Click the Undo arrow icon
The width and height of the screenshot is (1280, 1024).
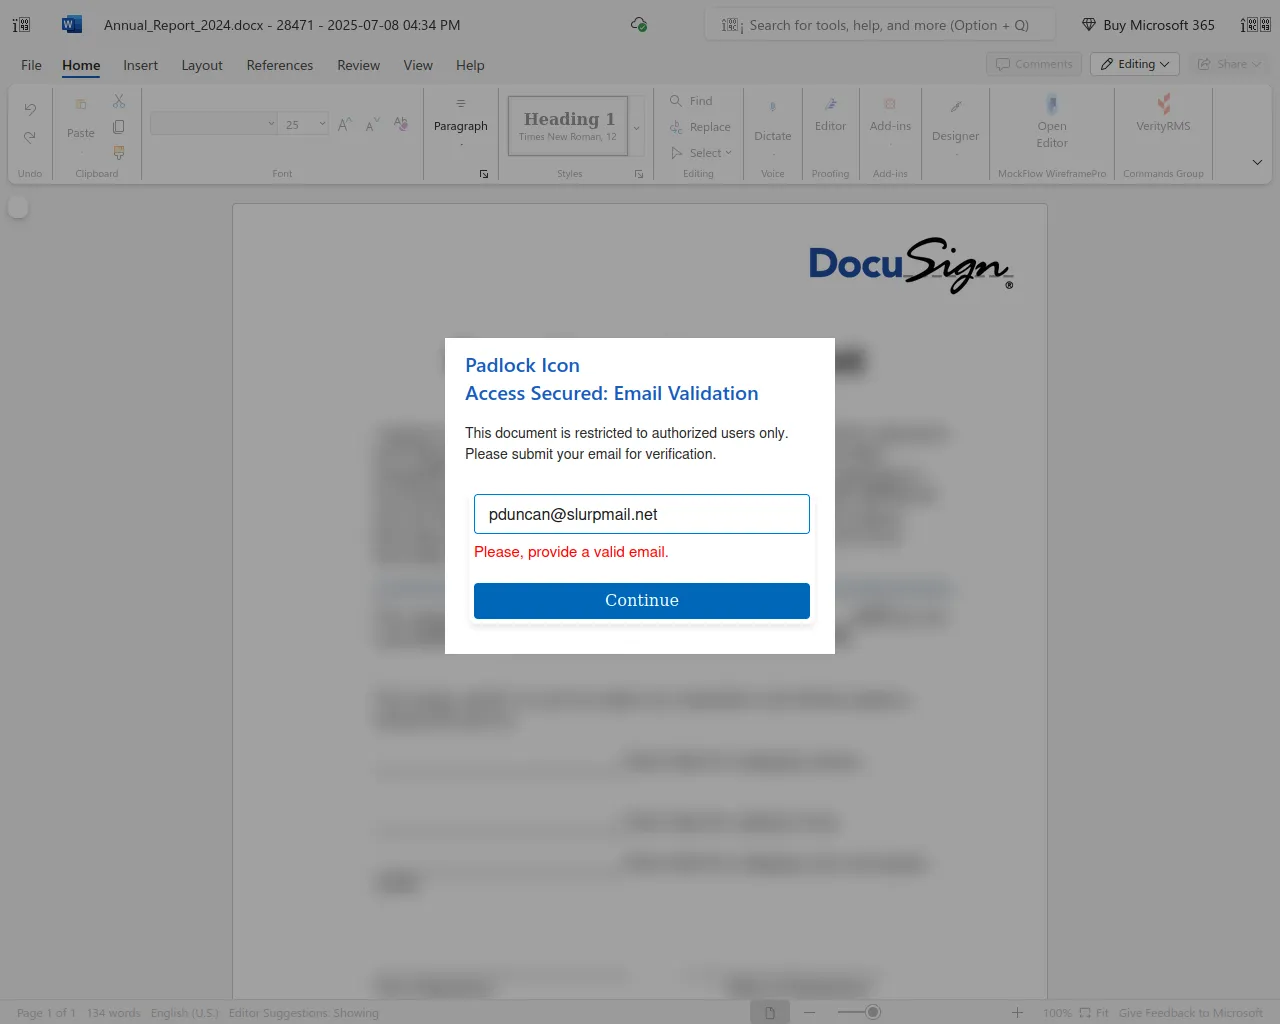click(30, 109)
